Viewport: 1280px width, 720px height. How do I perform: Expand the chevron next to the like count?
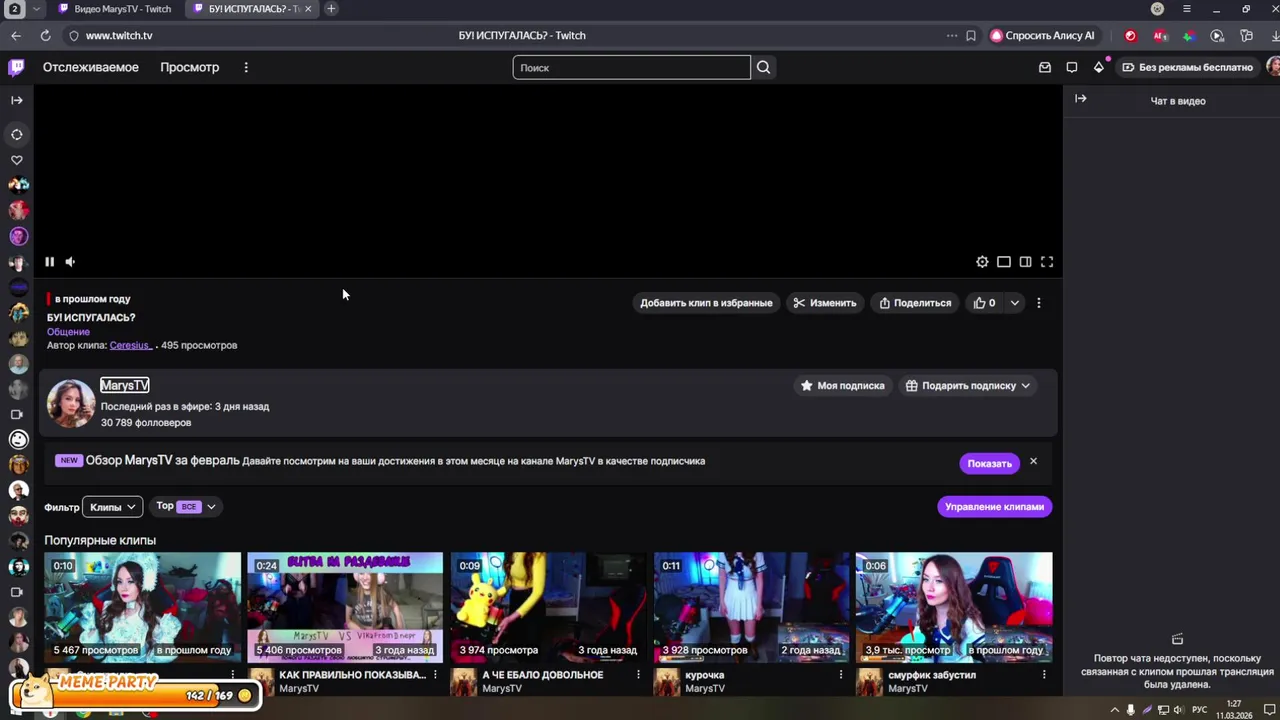tap(1014, 303)
